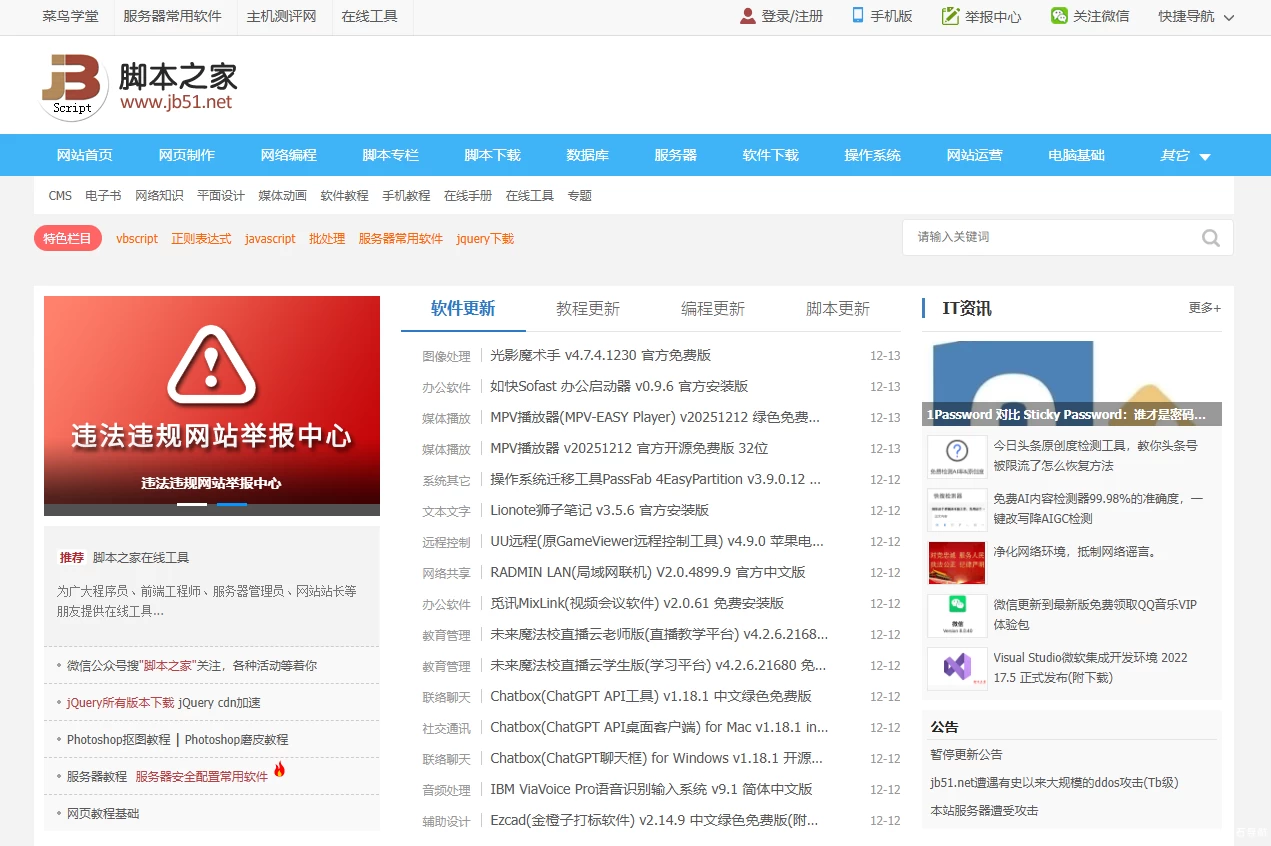Click 更多+ in the IT资讯 section
The height and width of the screenshot is (846, 1271).
point(1204,308)
